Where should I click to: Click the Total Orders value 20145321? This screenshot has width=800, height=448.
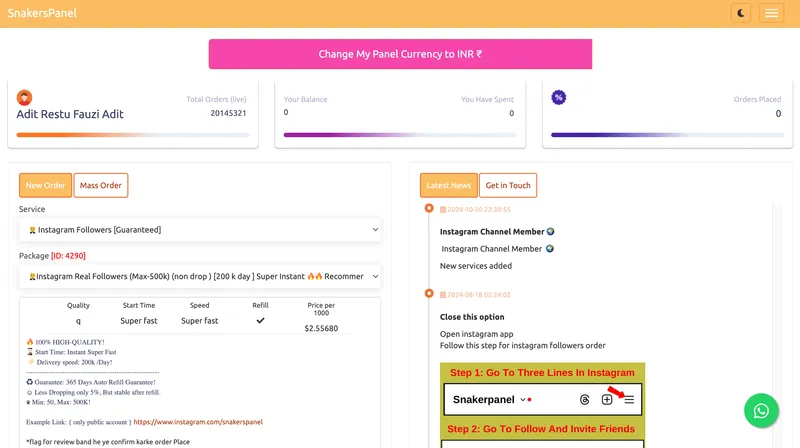228,113
